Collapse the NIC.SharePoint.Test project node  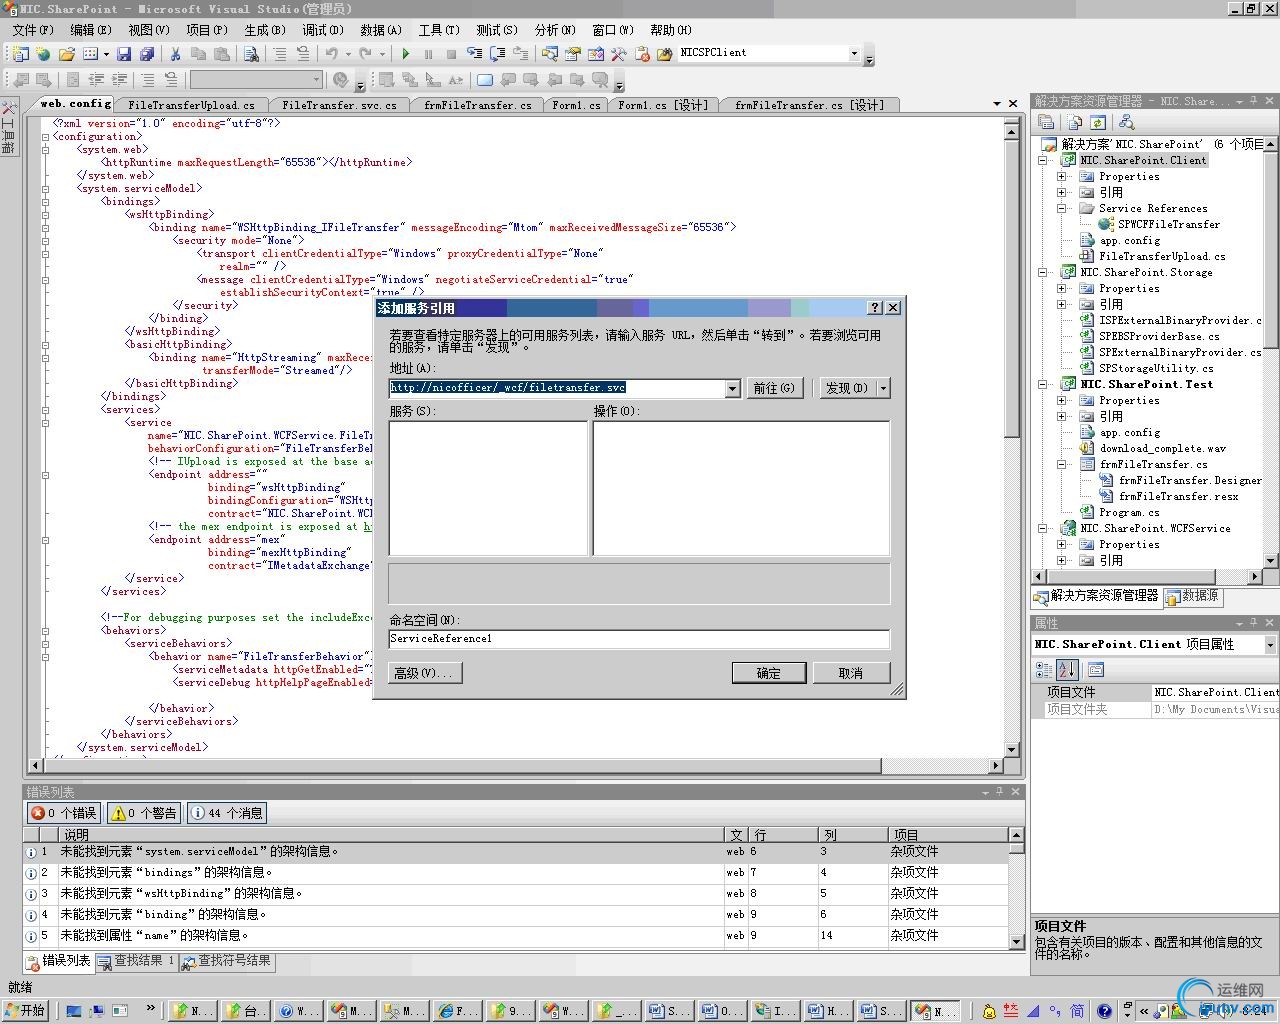point(1043,384)
